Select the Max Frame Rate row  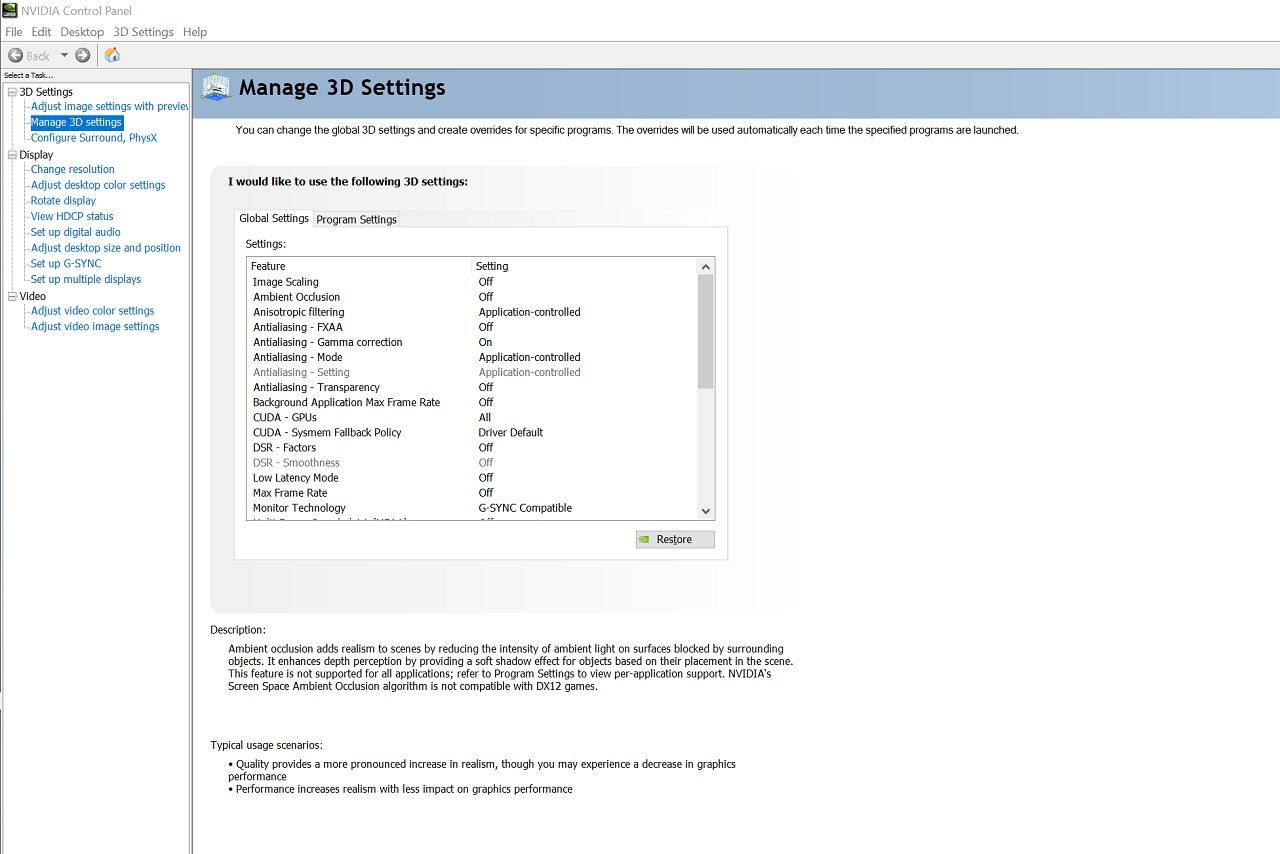(472, 492)
